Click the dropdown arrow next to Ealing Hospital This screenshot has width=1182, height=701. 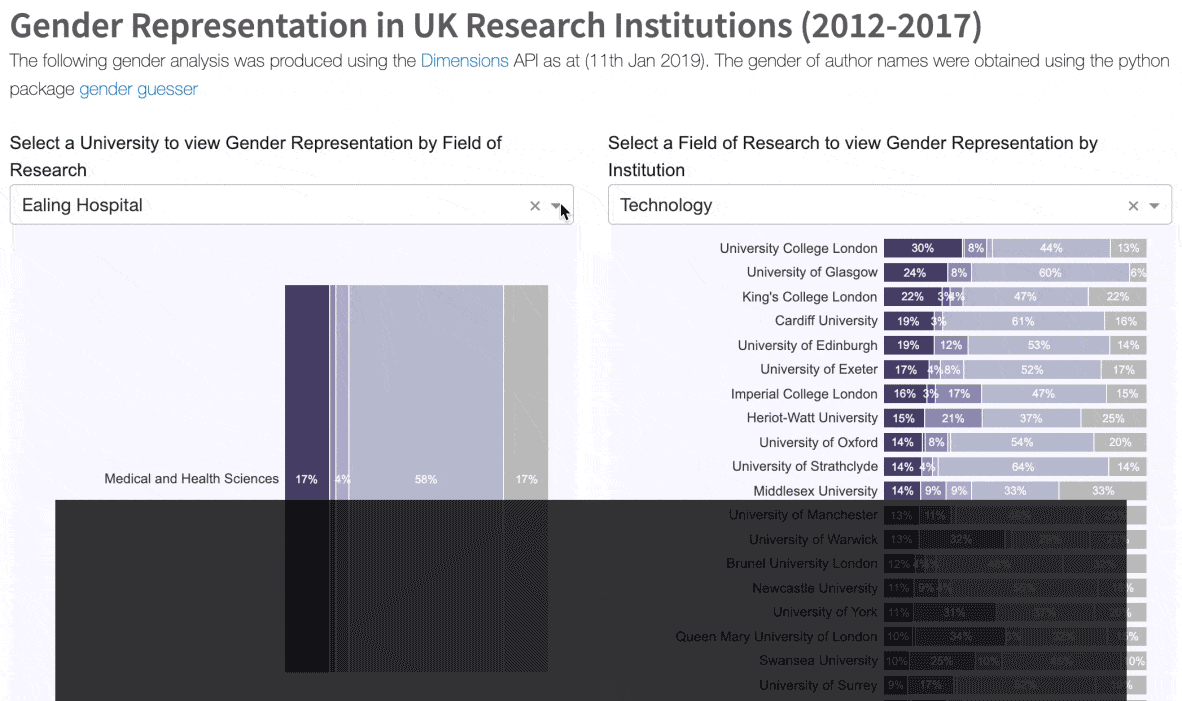(x=557, y=205)
